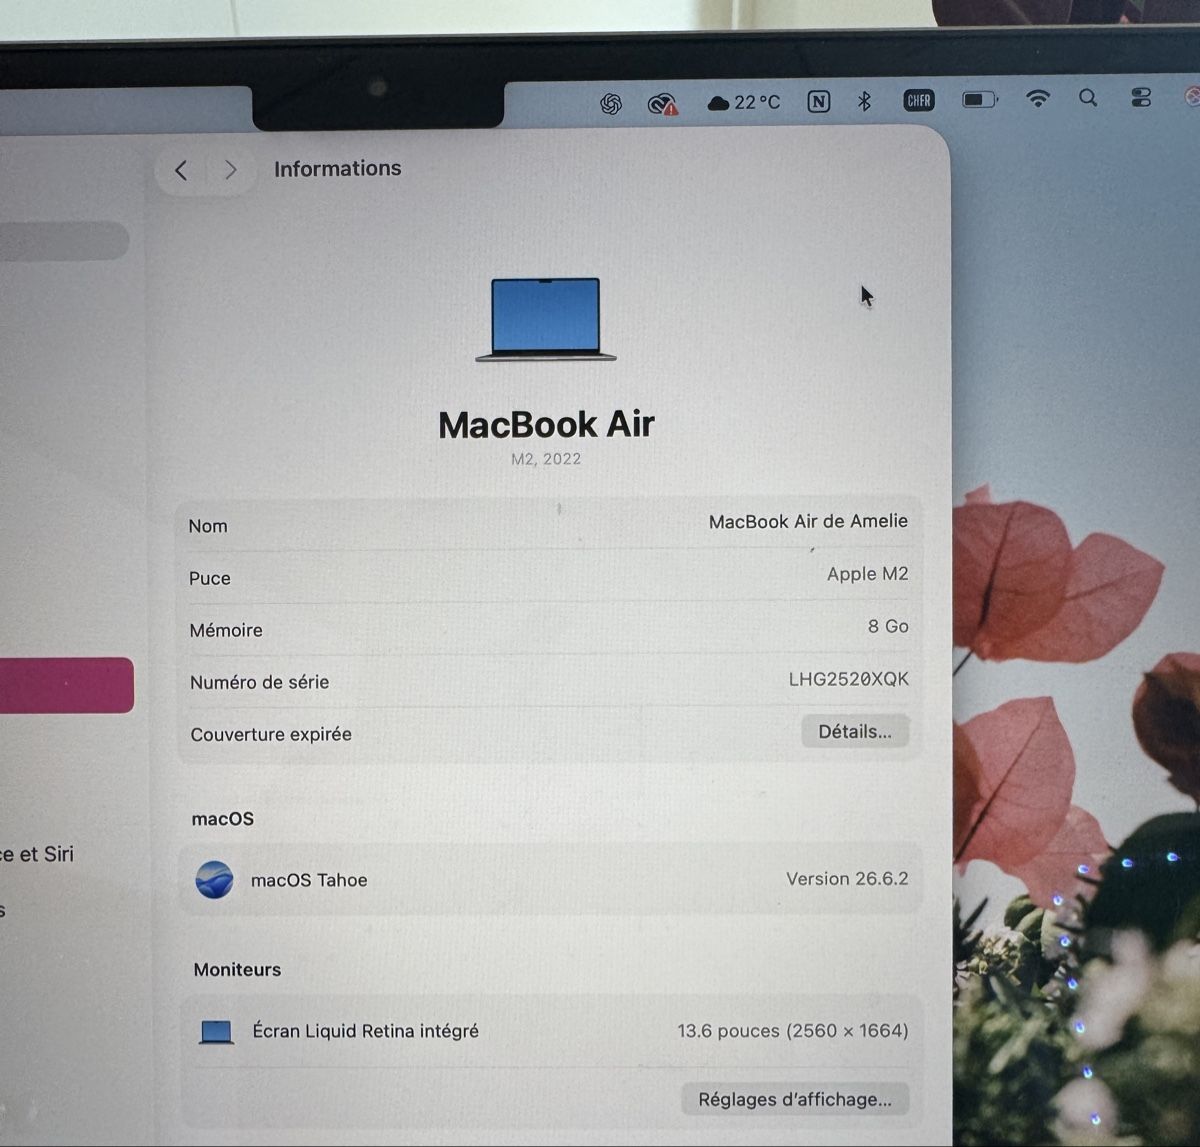Switch the CHFR keyboard input source
Screen dimensions: 1200x1147
pos(918,100)
